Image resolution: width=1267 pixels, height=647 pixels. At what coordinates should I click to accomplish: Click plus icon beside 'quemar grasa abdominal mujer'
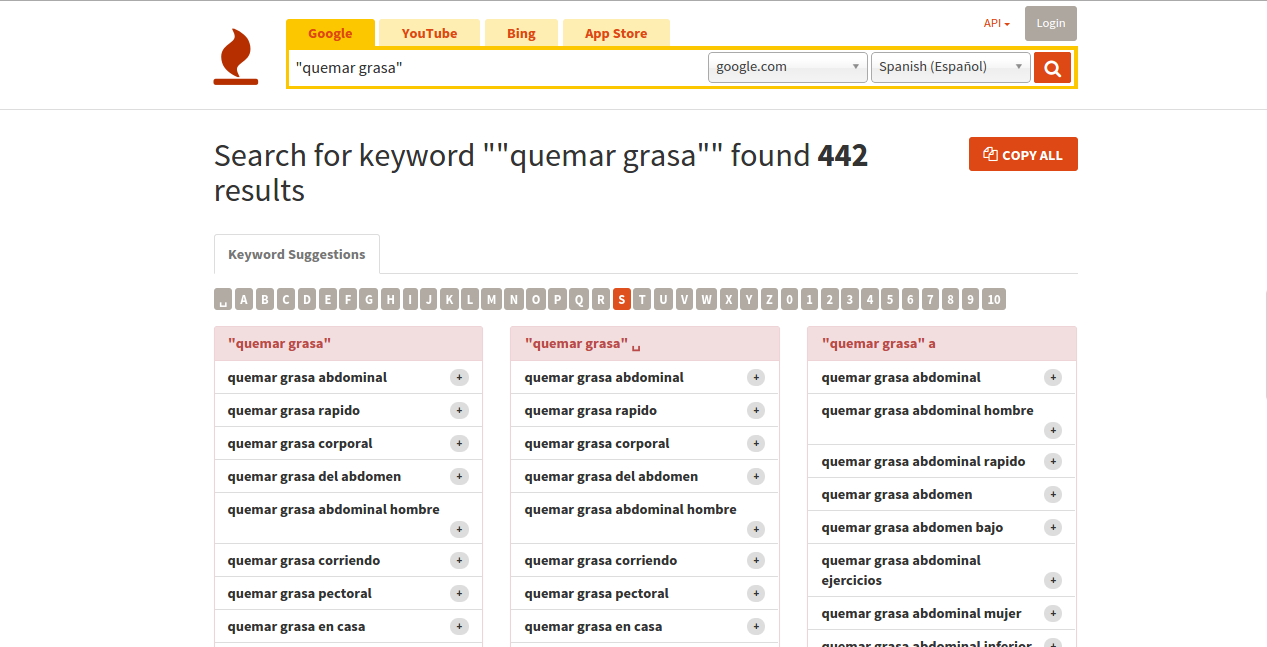(1052, 613)
